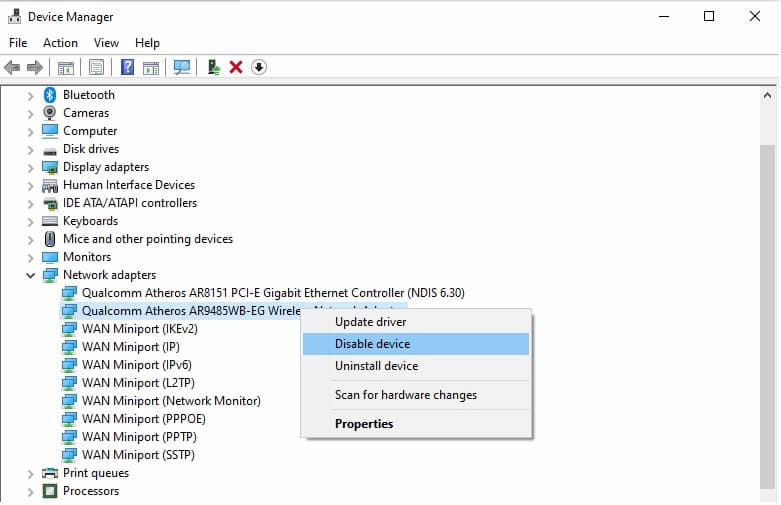Image resolution: width=781 pixels, height=505 pixels.
Task: Choose Scan for hardware changes context entry
Action: (x=416, y=395)
